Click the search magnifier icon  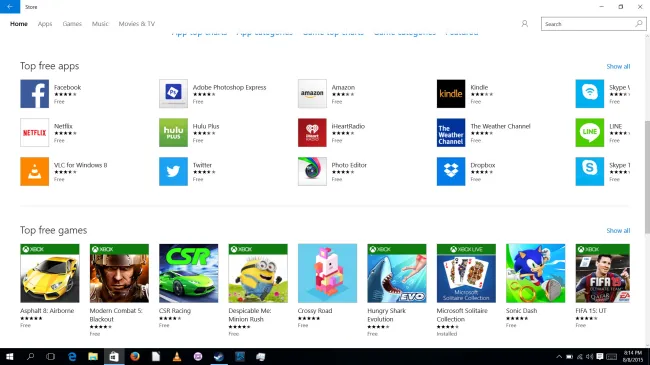(638, 24)
